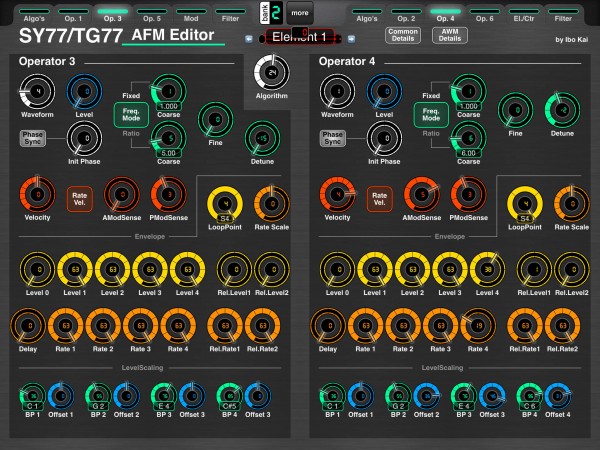600x450 pixels.
Task: Click Operator 3 LoopPoint knob
Action: [225, 204]
